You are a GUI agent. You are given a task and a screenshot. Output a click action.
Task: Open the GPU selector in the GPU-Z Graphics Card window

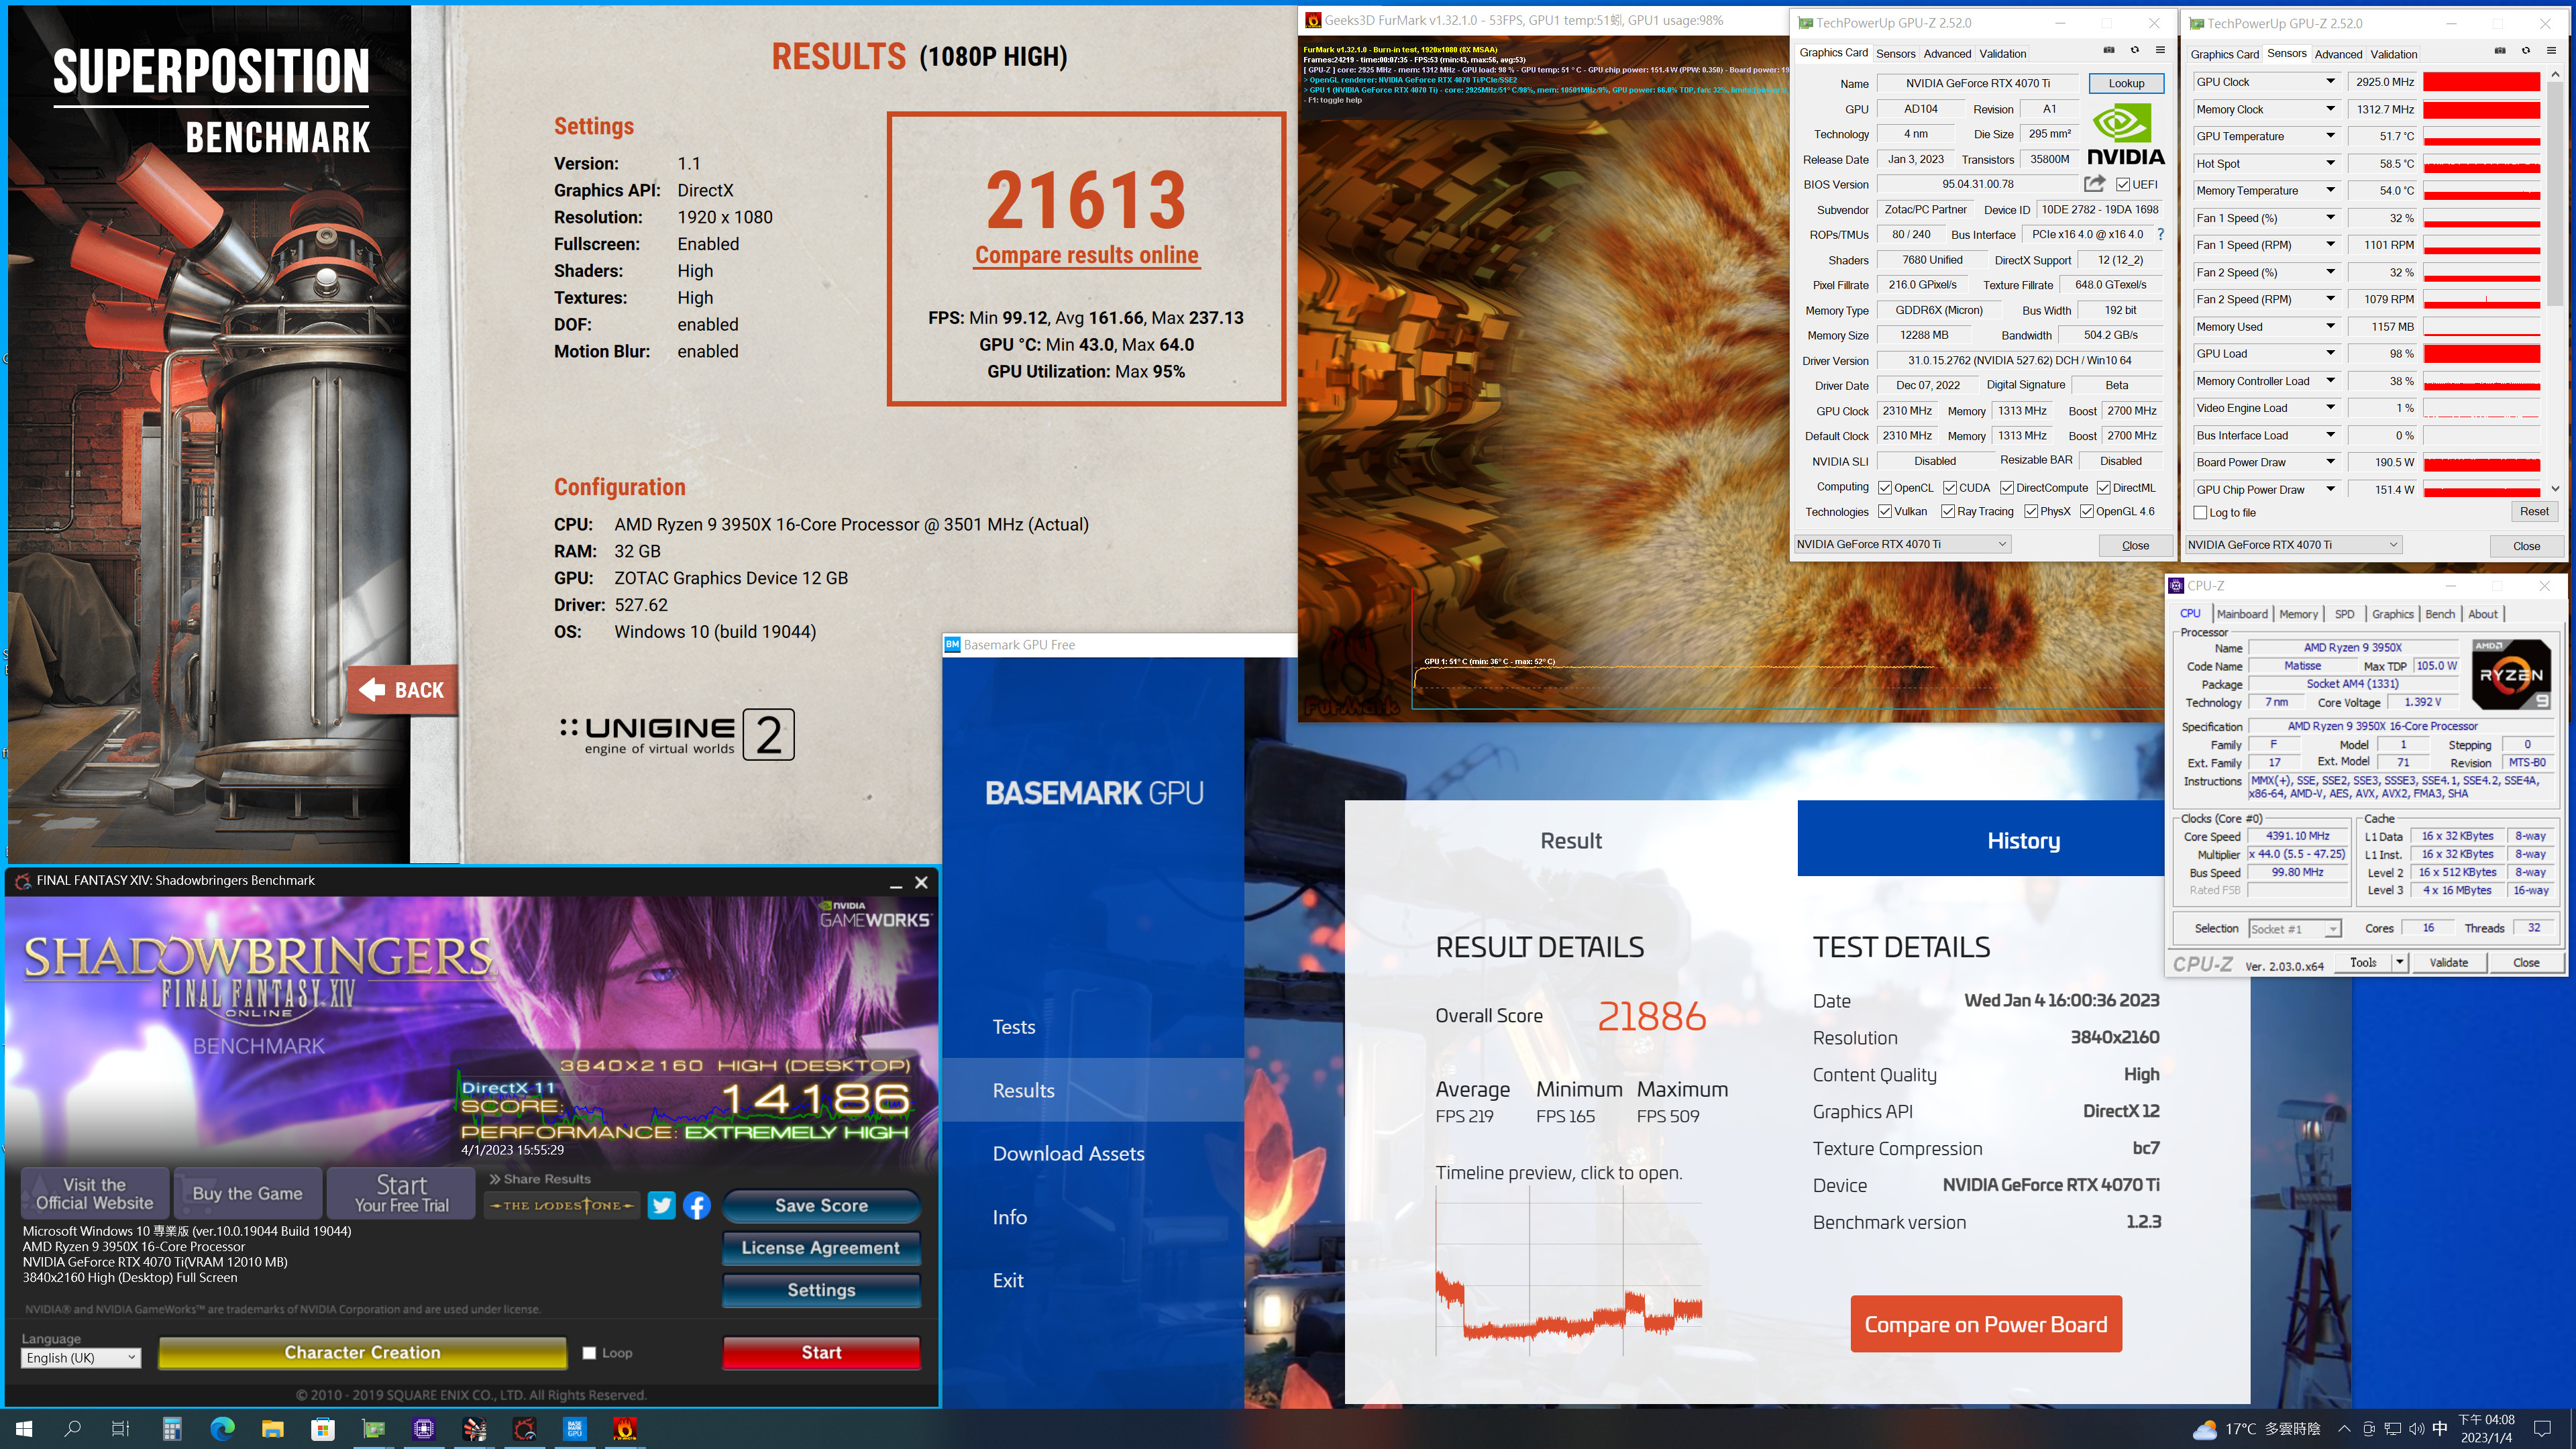click(1903, 544)
